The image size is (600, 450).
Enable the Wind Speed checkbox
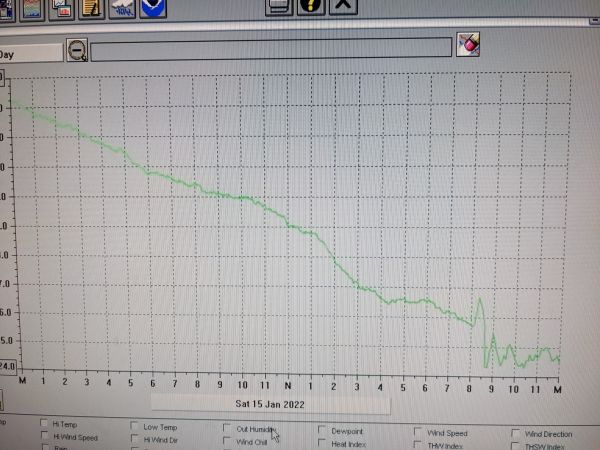click(417, 433)
